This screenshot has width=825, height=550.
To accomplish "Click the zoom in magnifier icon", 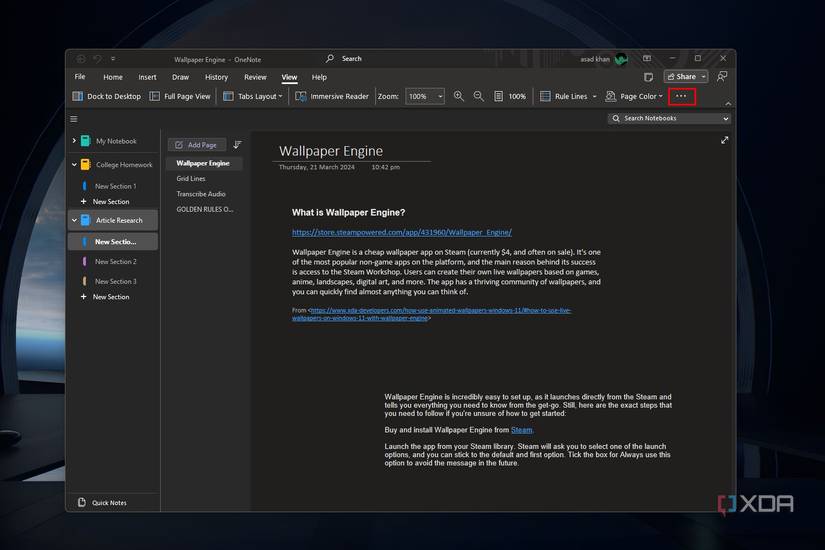I will click(459, 97).
